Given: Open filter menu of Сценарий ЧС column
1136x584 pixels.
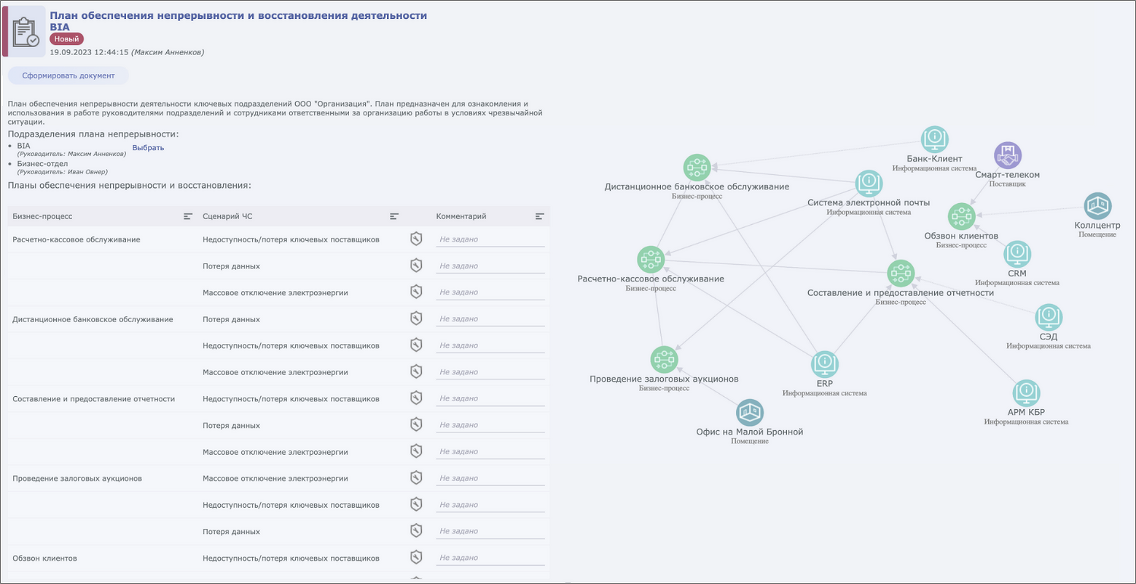Looking at the screenshot, I should coord(394,216).
